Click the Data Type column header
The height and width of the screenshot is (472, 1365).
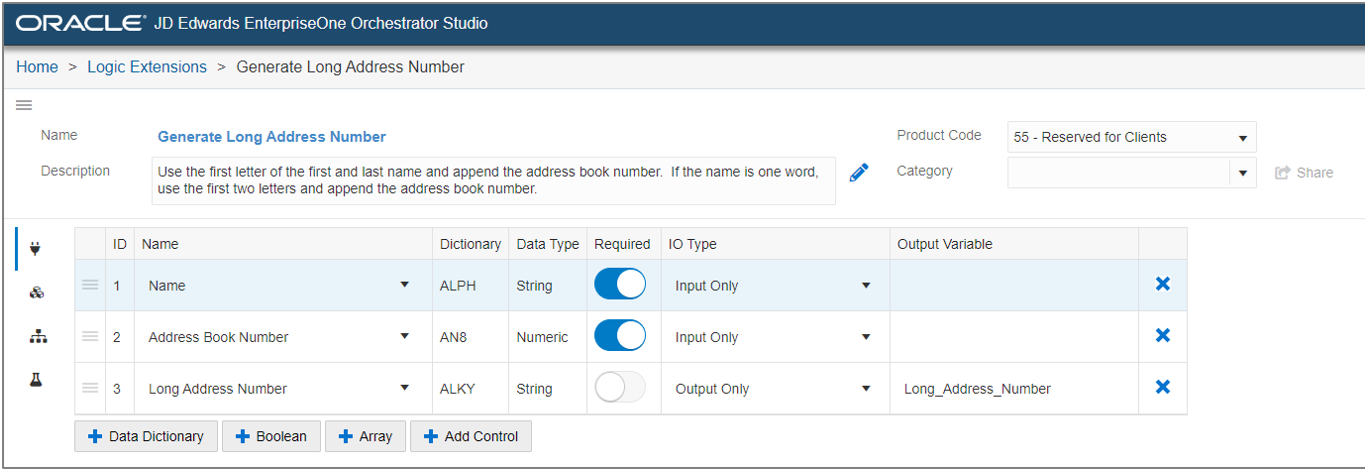point(548,244)
